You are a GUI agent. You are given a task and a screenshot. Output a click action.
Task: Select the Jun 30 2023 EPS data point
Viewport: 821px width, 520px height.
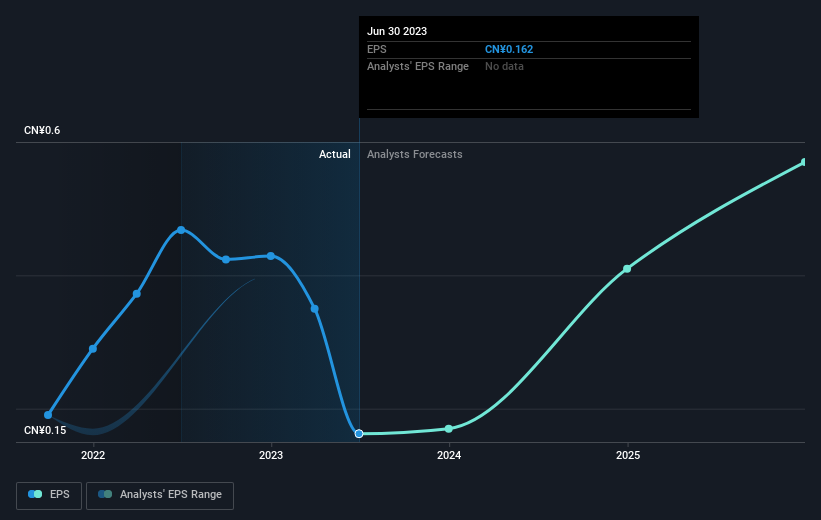[359, 434]
